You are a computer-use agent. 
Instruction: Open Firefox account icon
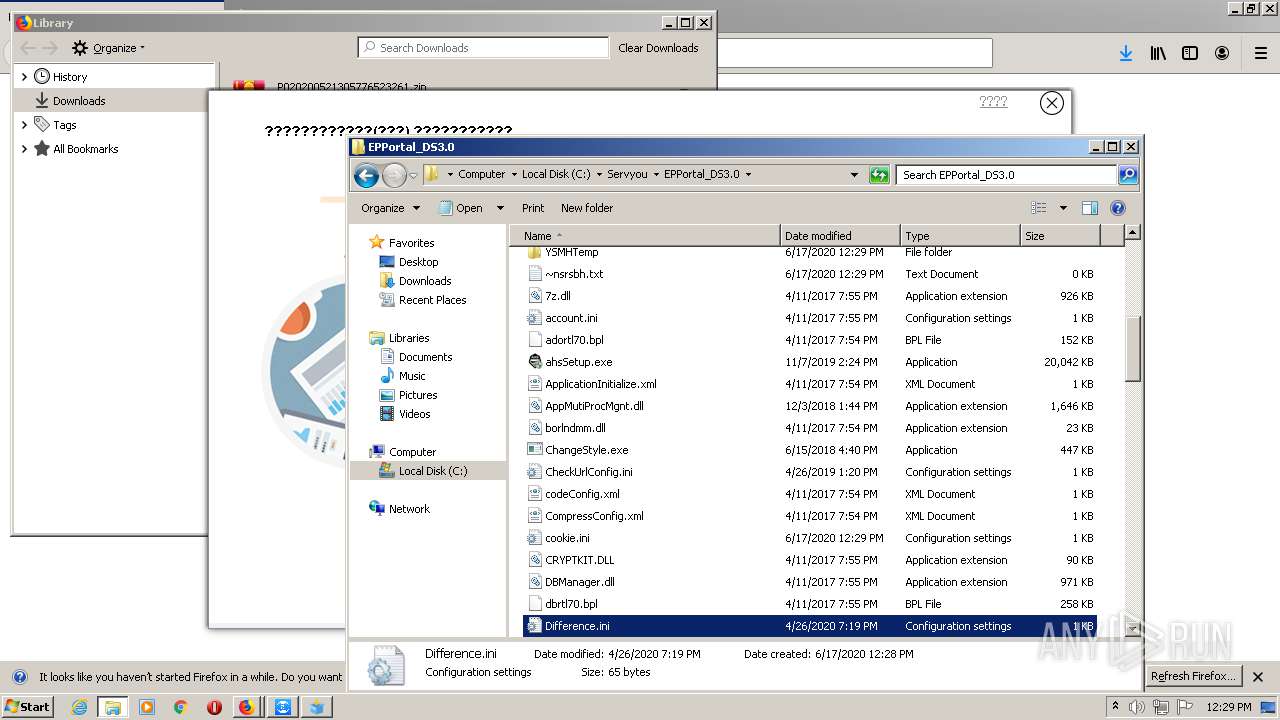pos(1222,53)
